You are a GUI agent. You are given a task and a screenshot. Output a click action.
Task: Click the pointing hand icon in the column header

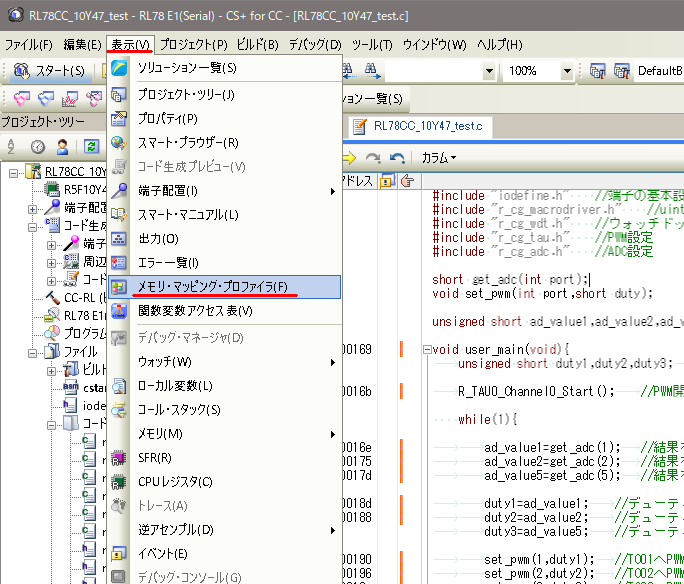click(407, 181)
